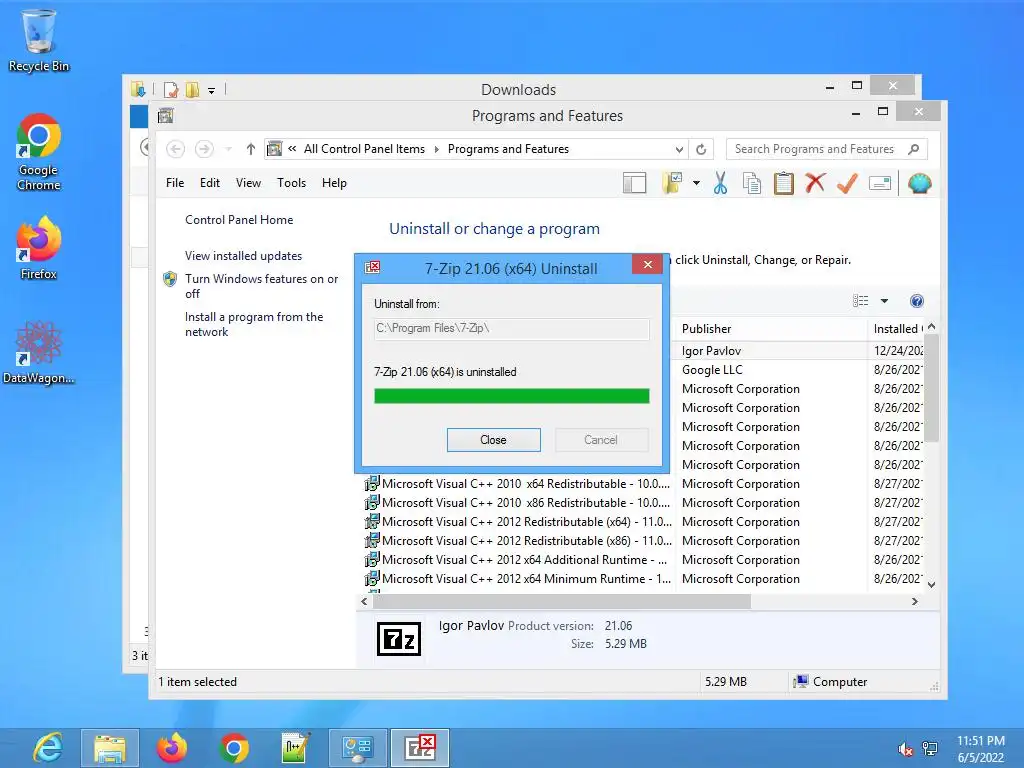Open Turn Windows features on or off
1024x768 pixels.
(x=261, y=286)
